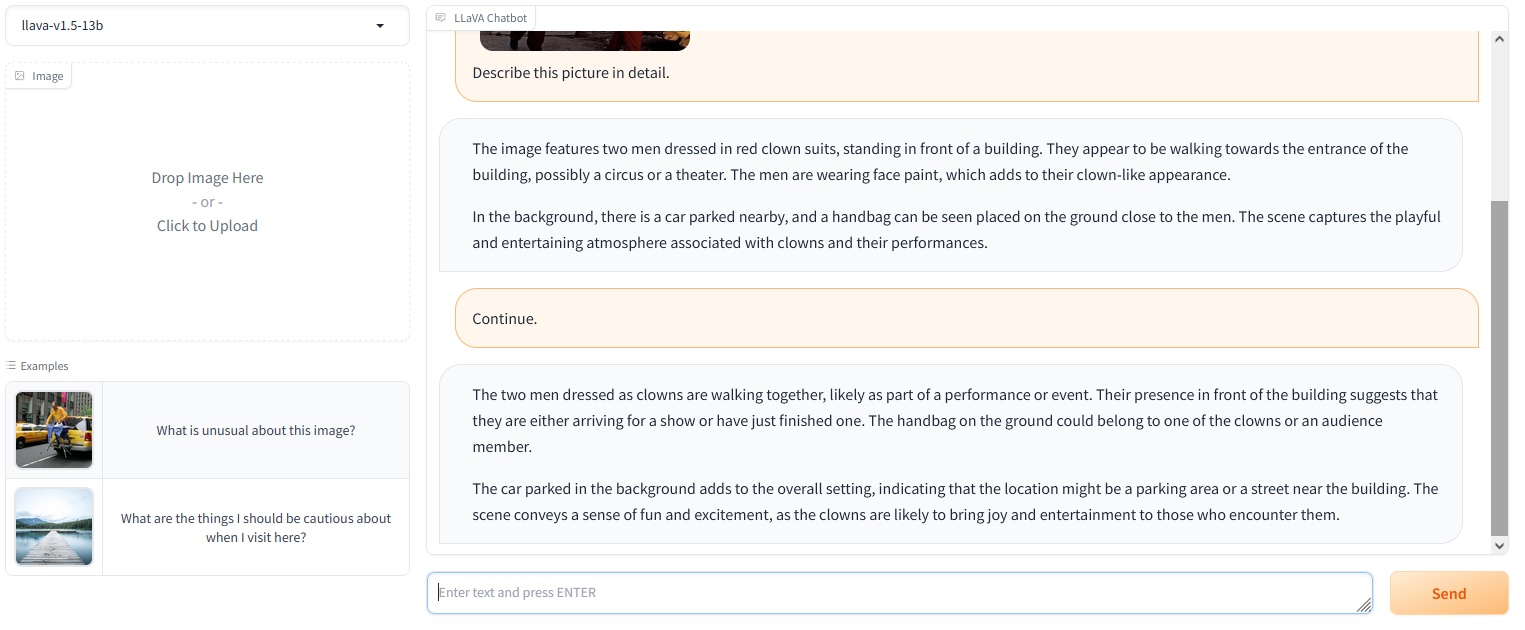Click the 'Enter text and press ENTER' field
The width and height of the screenshot is (1525, 630).
coord(899,593)
